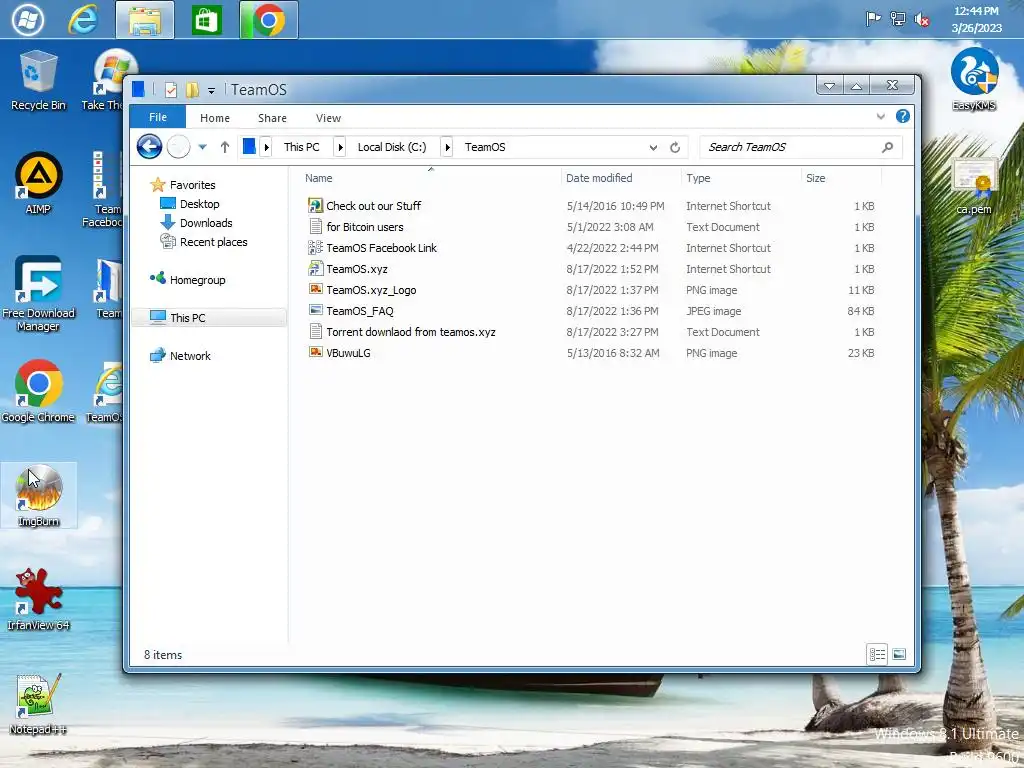Select the TeamOS.xyz_Logo PNG file
The image size is (1024, 768).
tap(371, 289)
